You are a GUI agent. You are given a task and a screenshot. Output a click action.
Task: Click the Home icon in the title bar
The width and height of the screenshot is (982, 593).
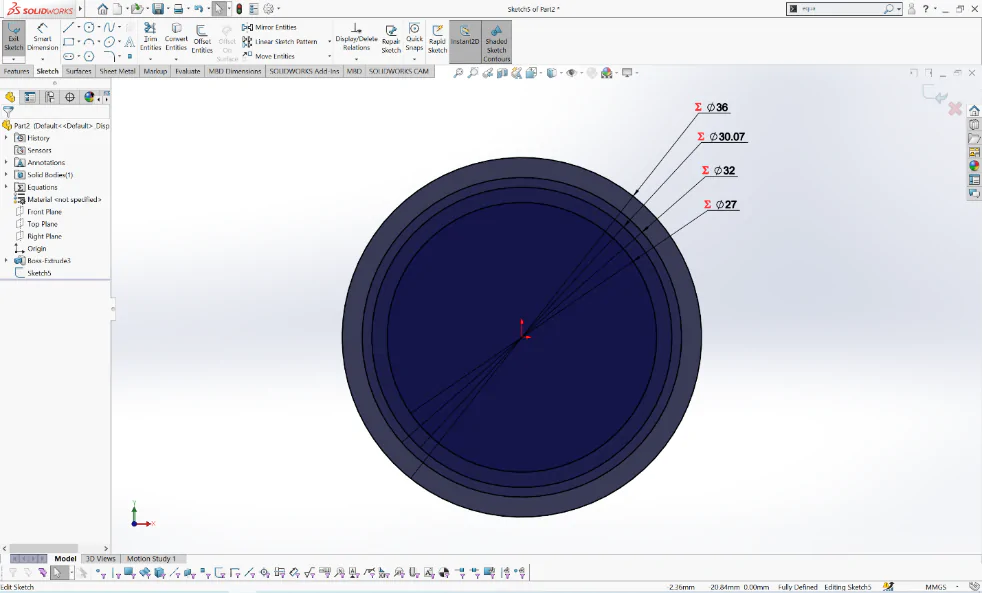tap(103, 9)
